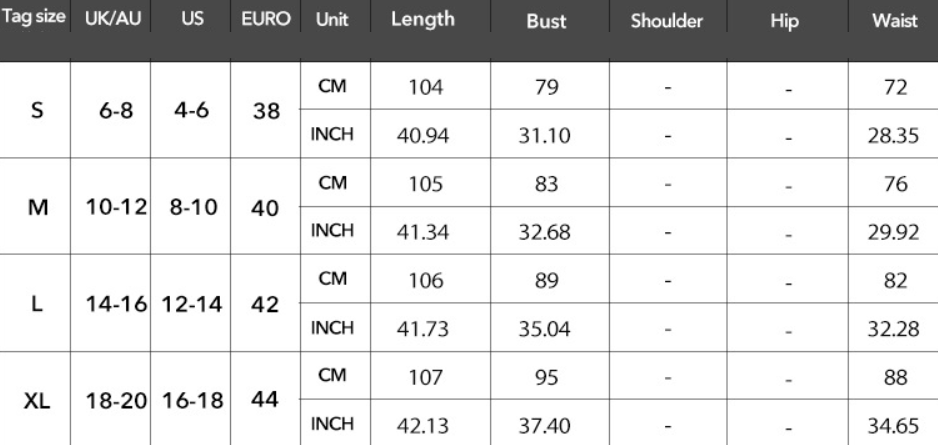
Task: Click the length value 107
Action: 425,377
